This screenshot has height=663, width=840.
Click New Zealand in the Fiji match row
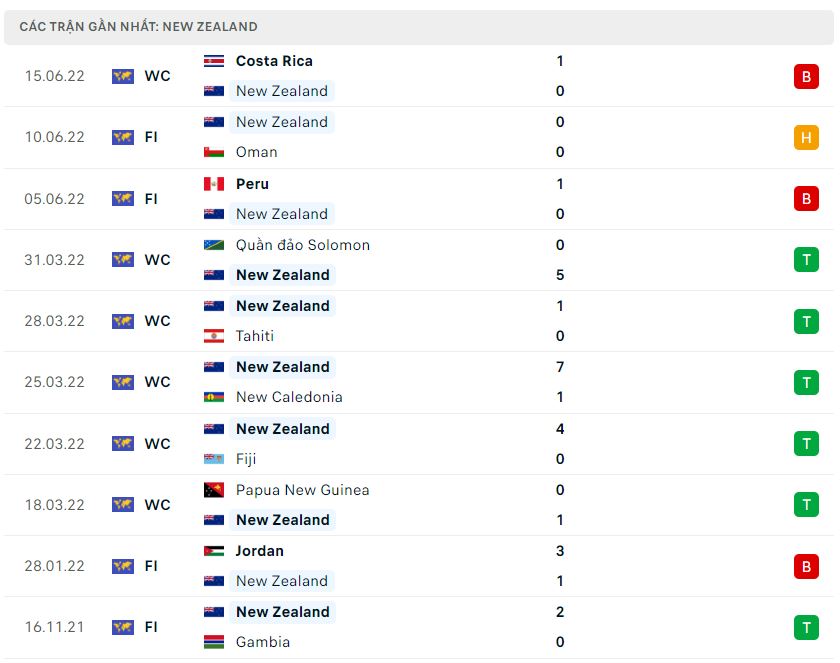click(x=282, y=429)
